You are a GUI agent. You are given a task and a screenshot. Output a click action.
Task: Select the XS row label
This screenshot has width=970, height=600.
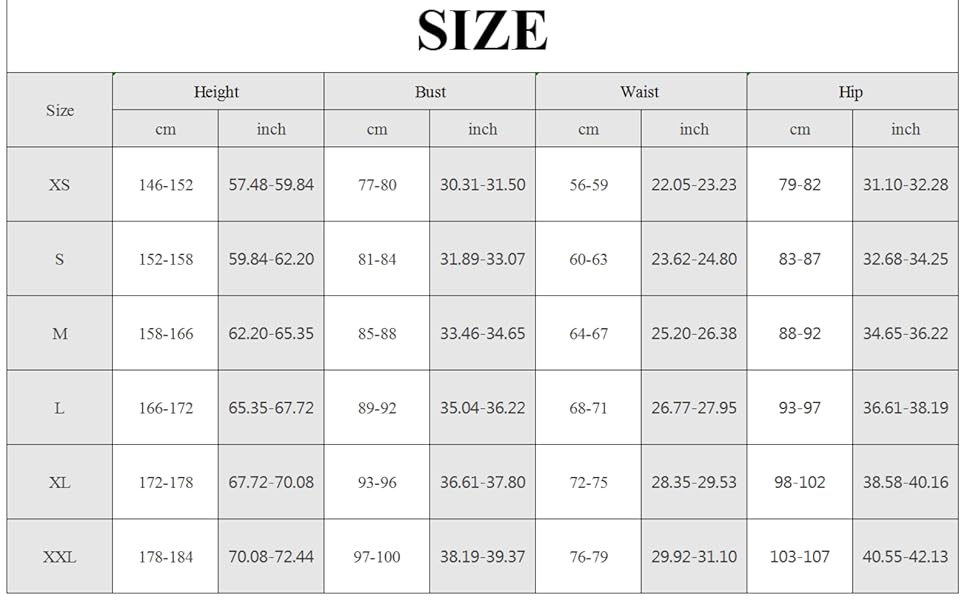tap(60, 185)
